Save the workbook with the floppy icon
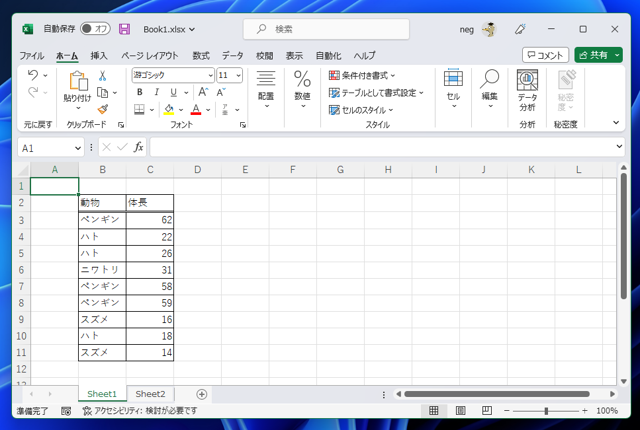This screenshot has width=640, height=430. [124, 29]
